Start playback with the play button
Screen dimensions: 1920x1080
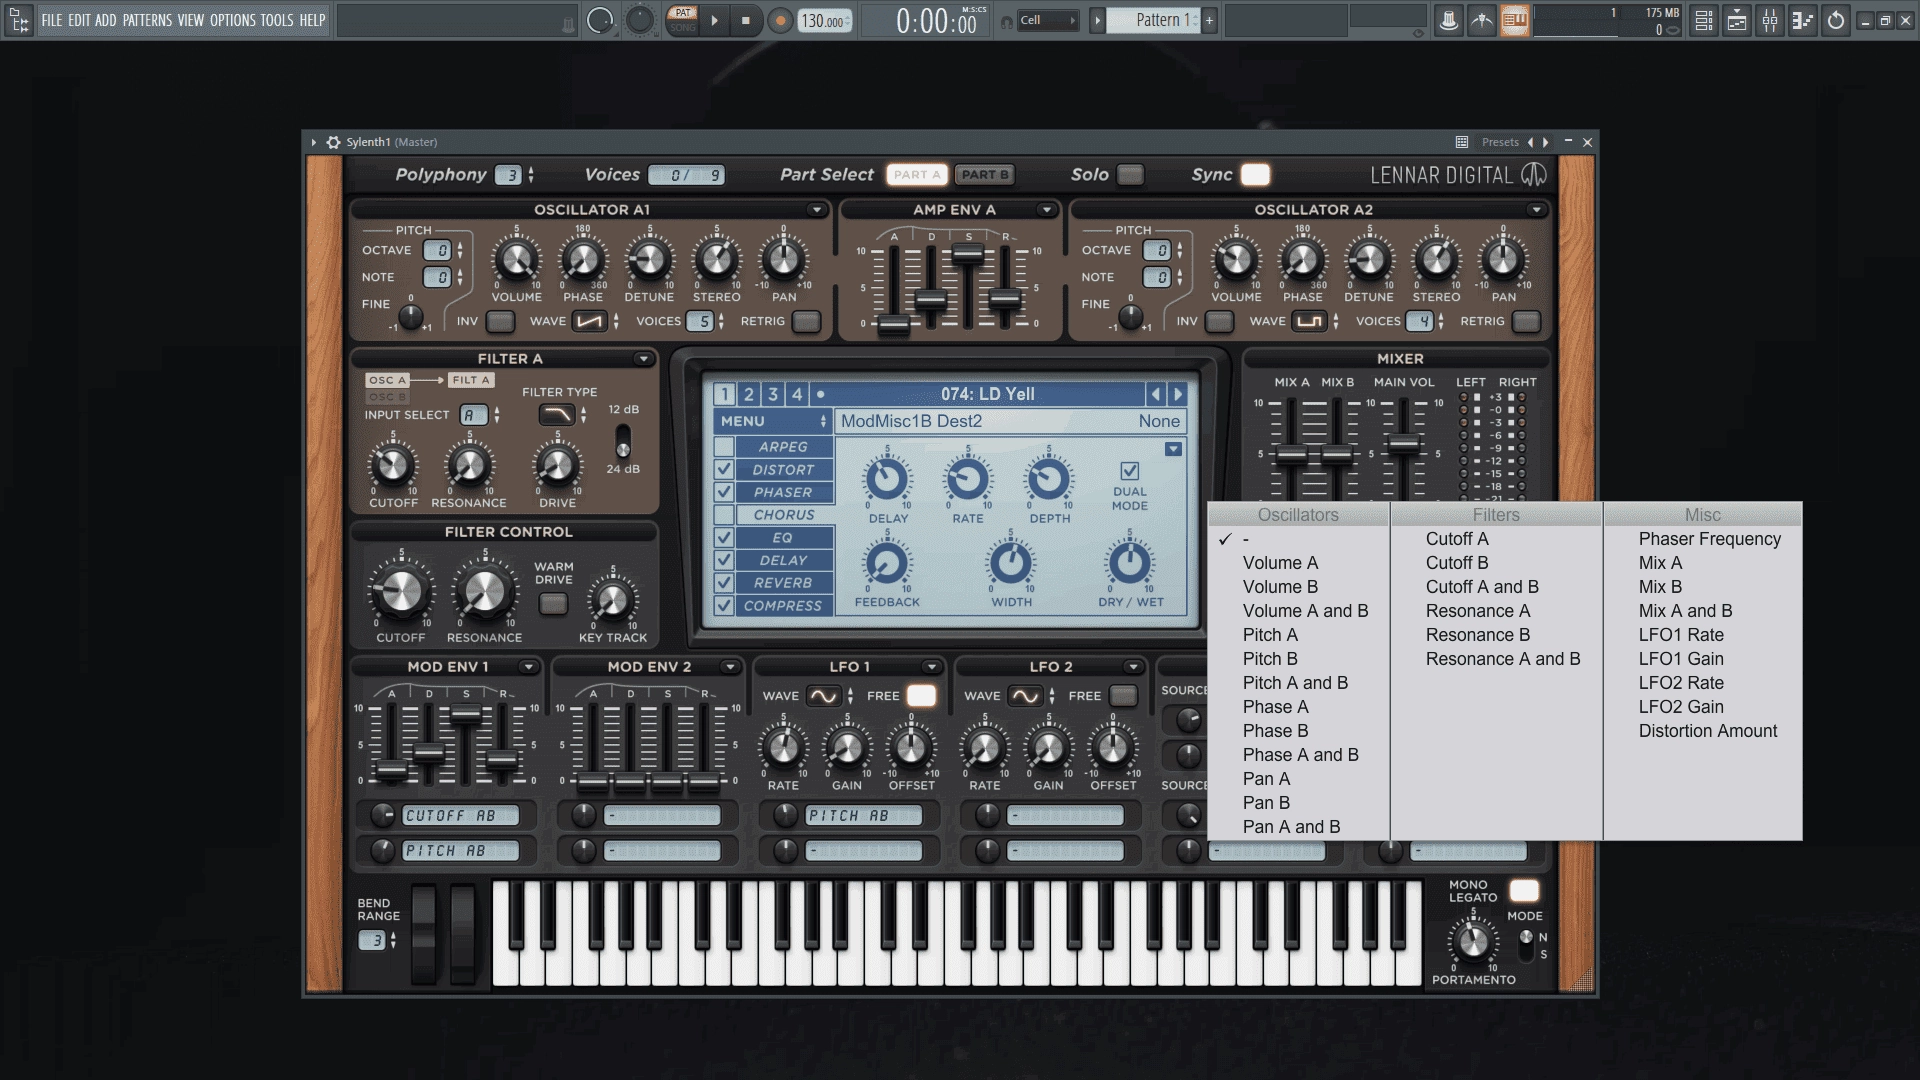714,20
